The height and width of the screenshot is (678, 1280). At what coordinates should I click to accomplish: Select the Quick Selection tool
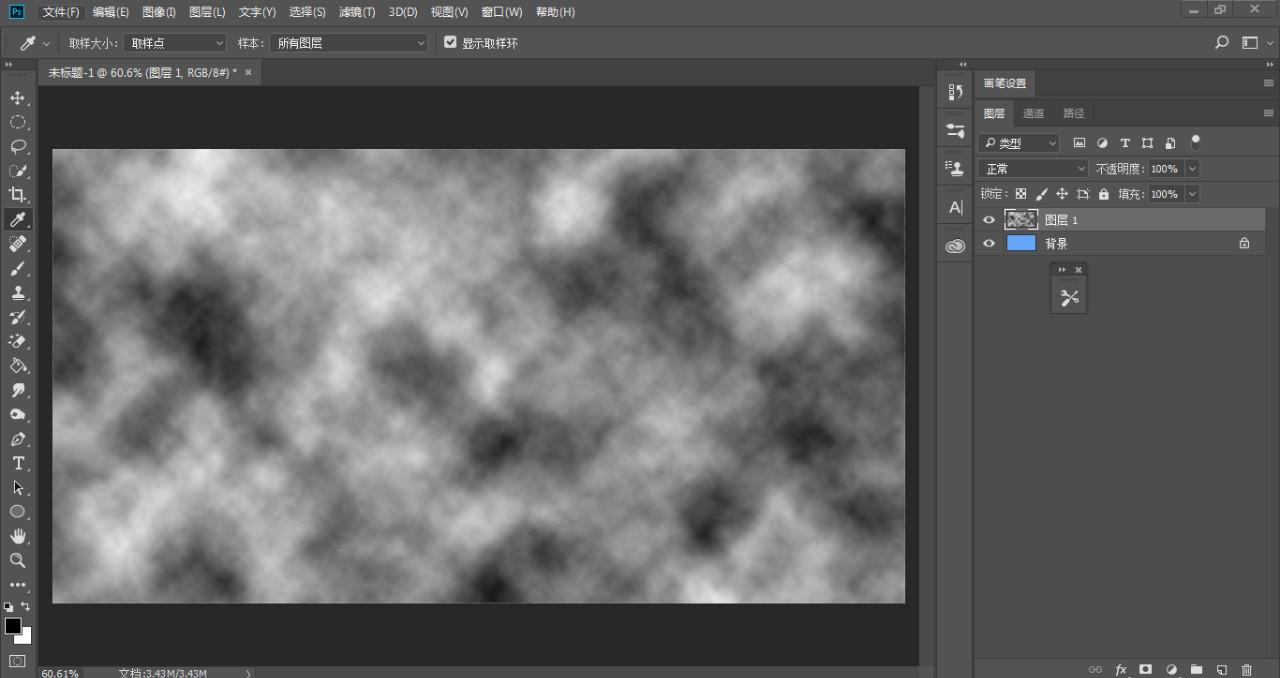[x=18, y=171]
